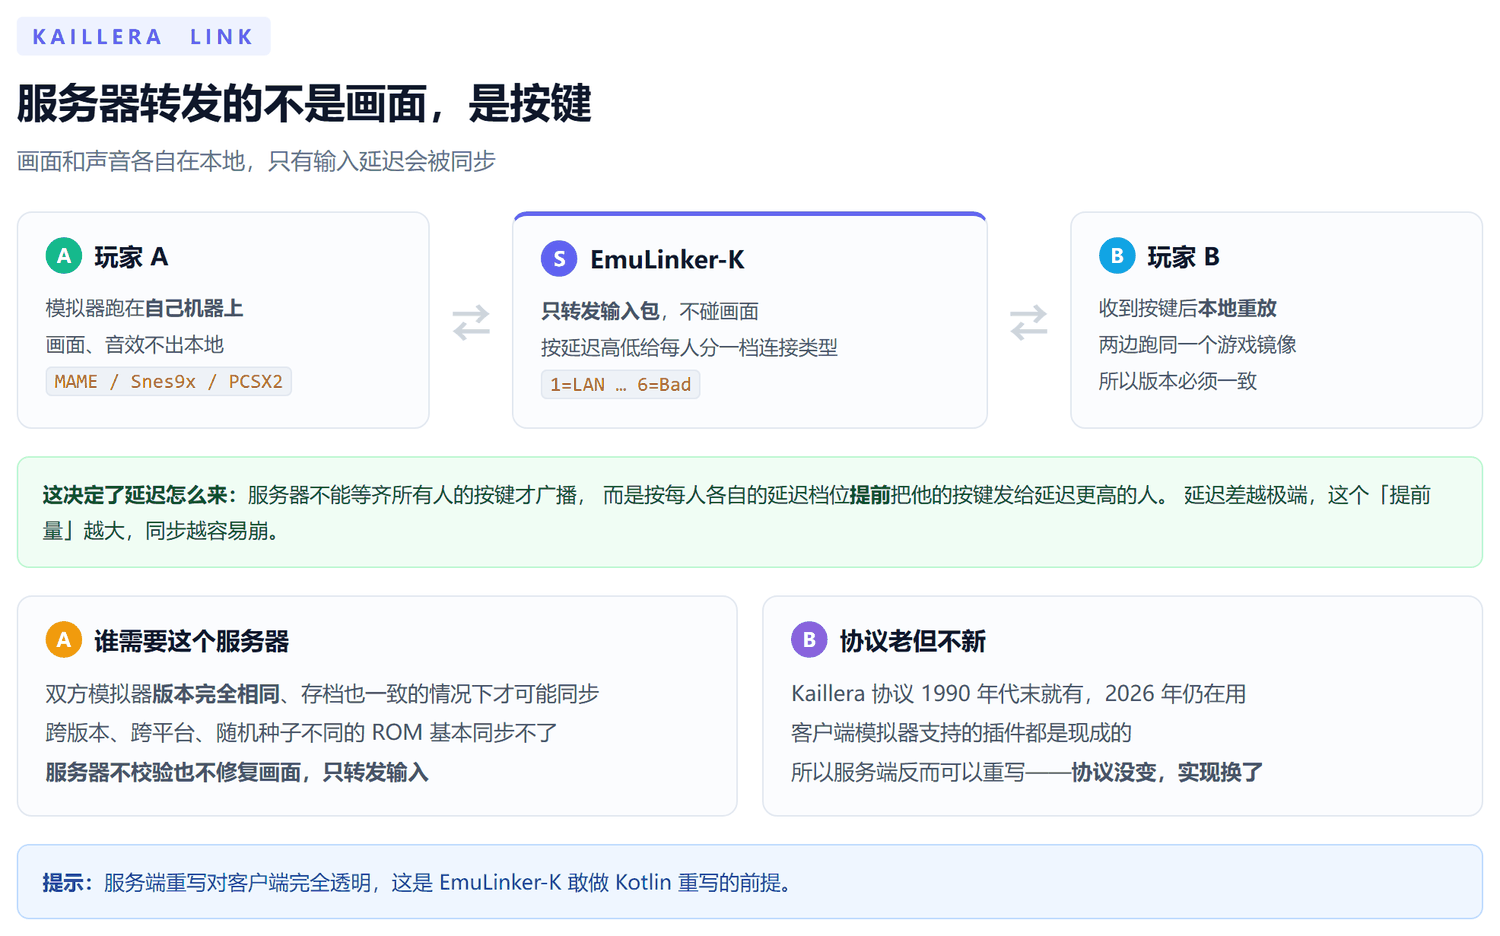
Task: Click the heading 协议老但不新
Action: coord(912,641)
